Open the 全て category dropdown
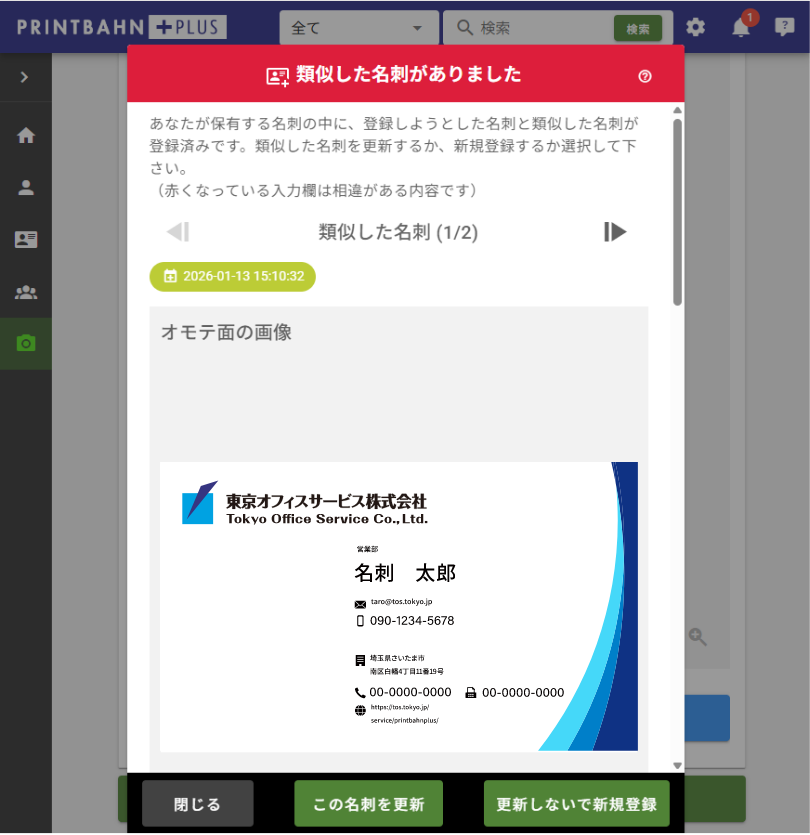Viewport: 810px width, 835px height. pyautogui.click(x=358, y=28)
